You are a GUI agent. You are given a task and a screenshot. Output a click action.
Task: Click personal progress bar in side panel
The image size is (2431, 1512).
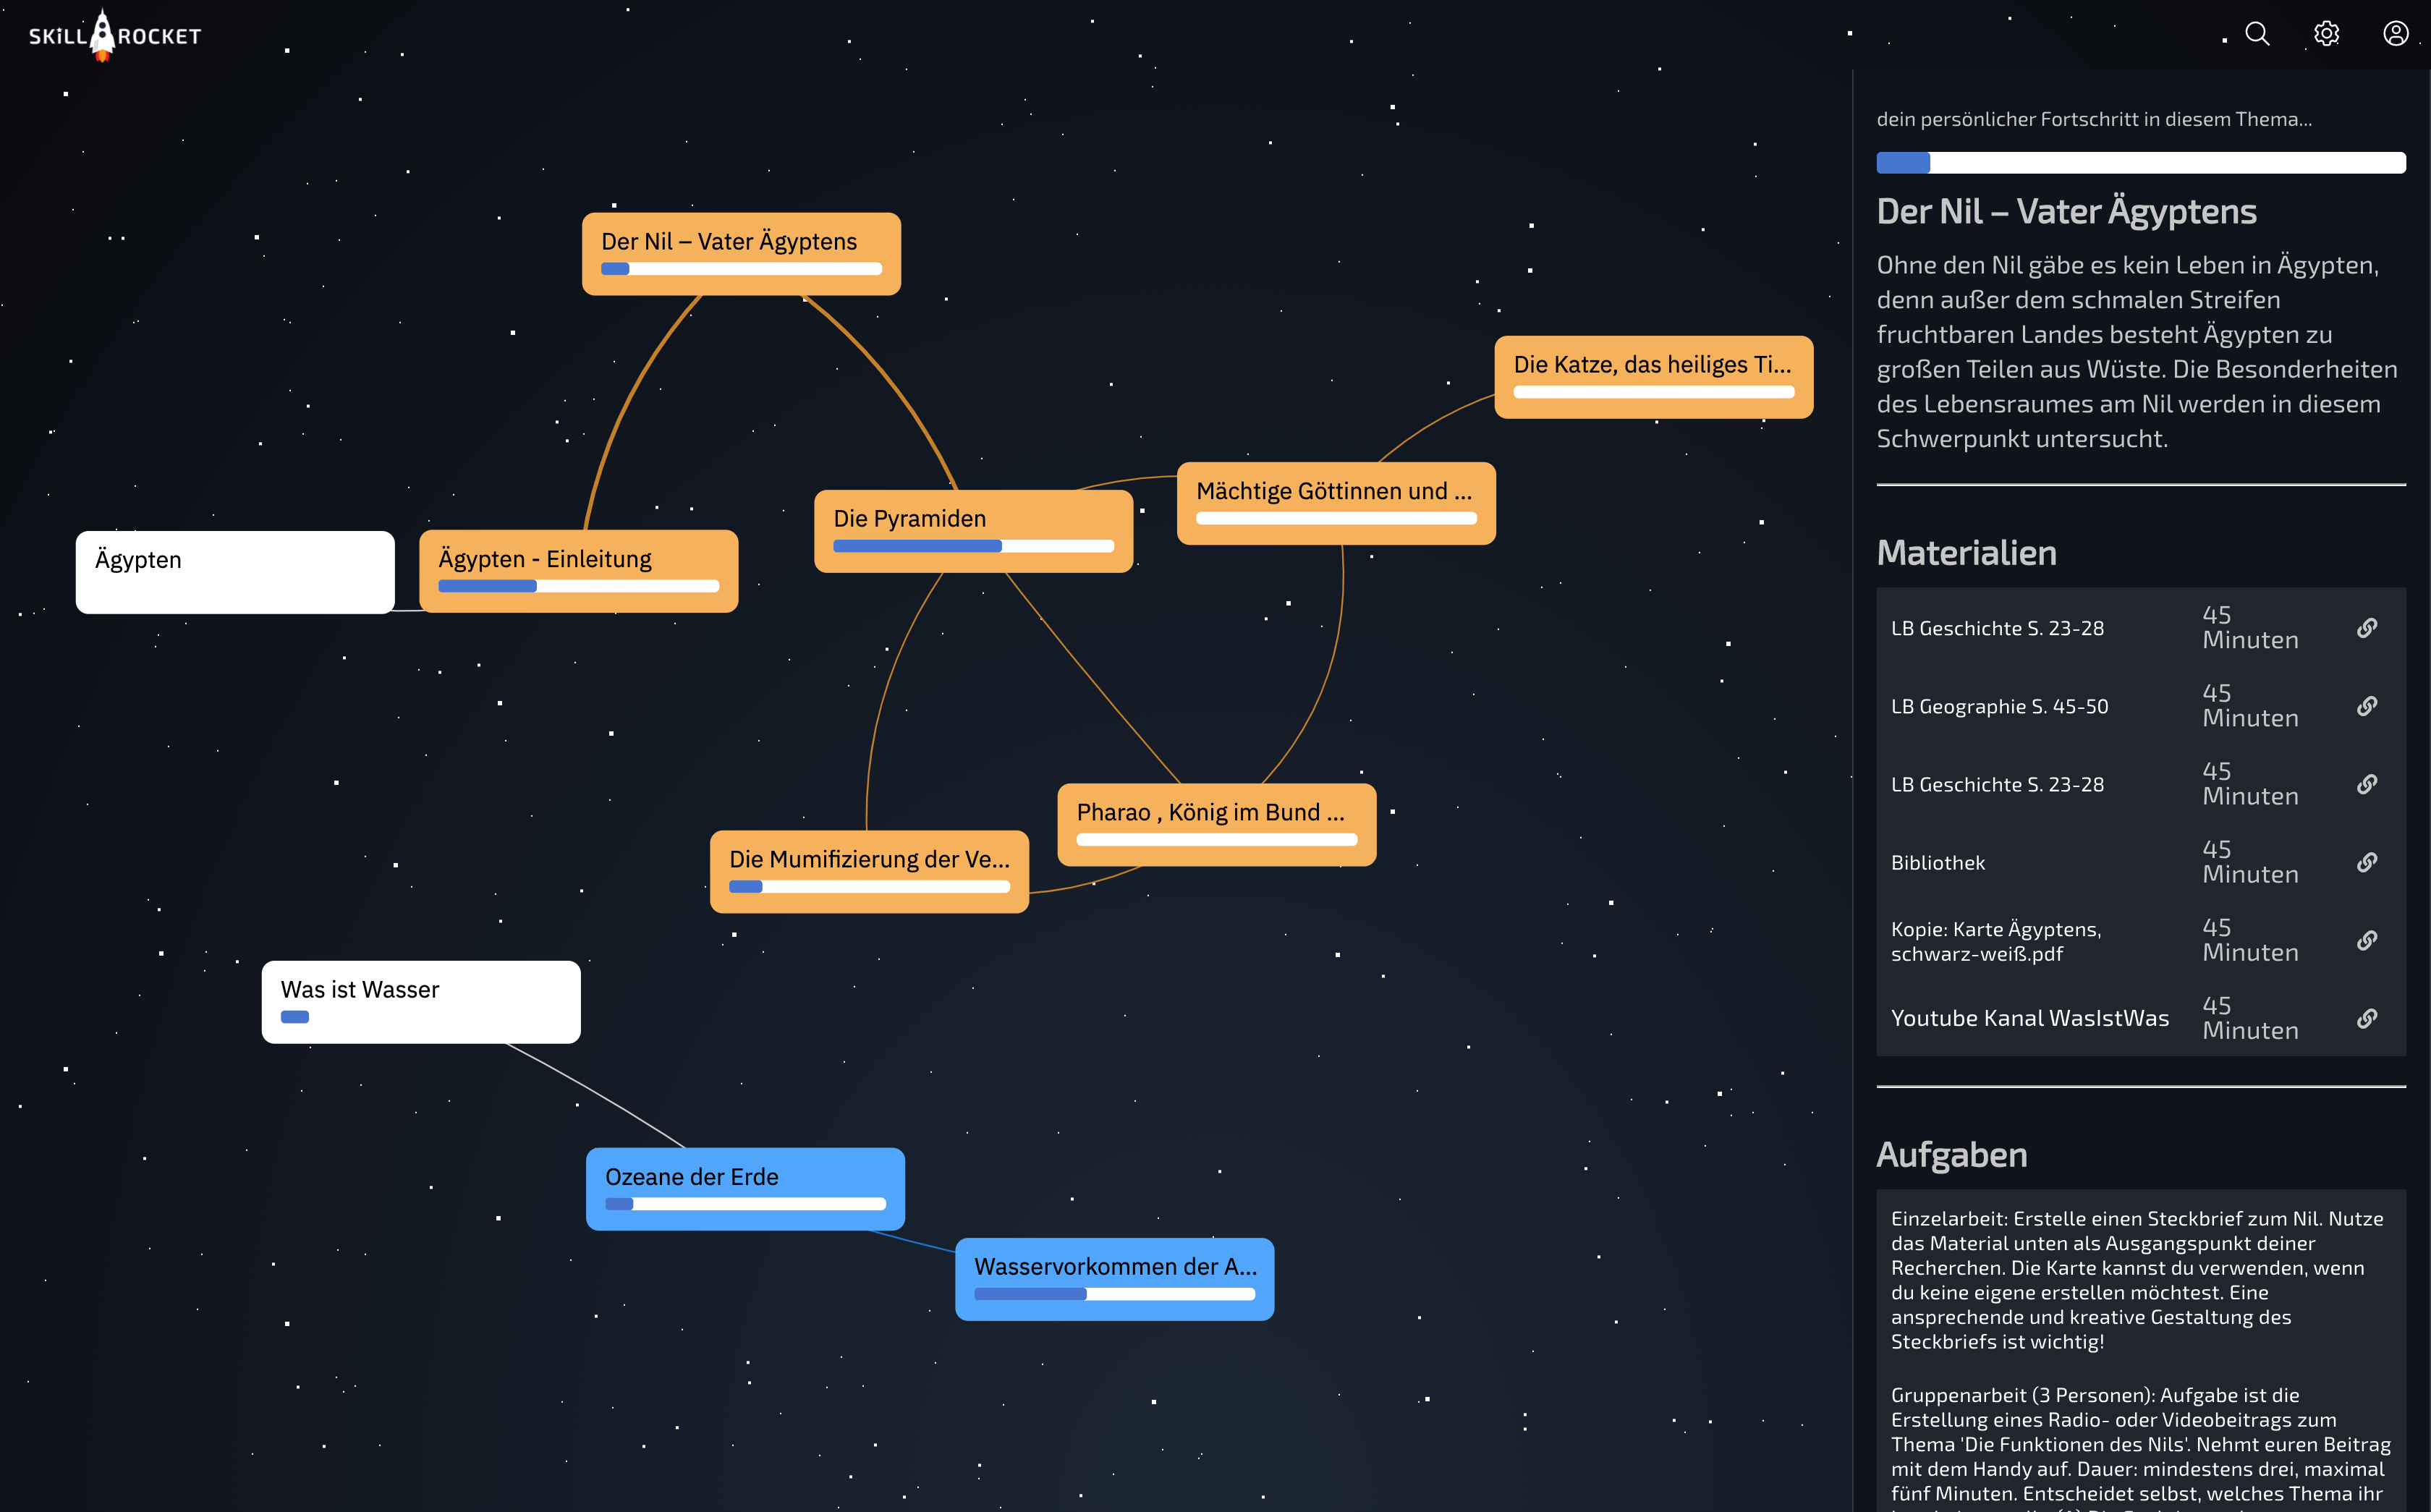[x=2140, y=163]
